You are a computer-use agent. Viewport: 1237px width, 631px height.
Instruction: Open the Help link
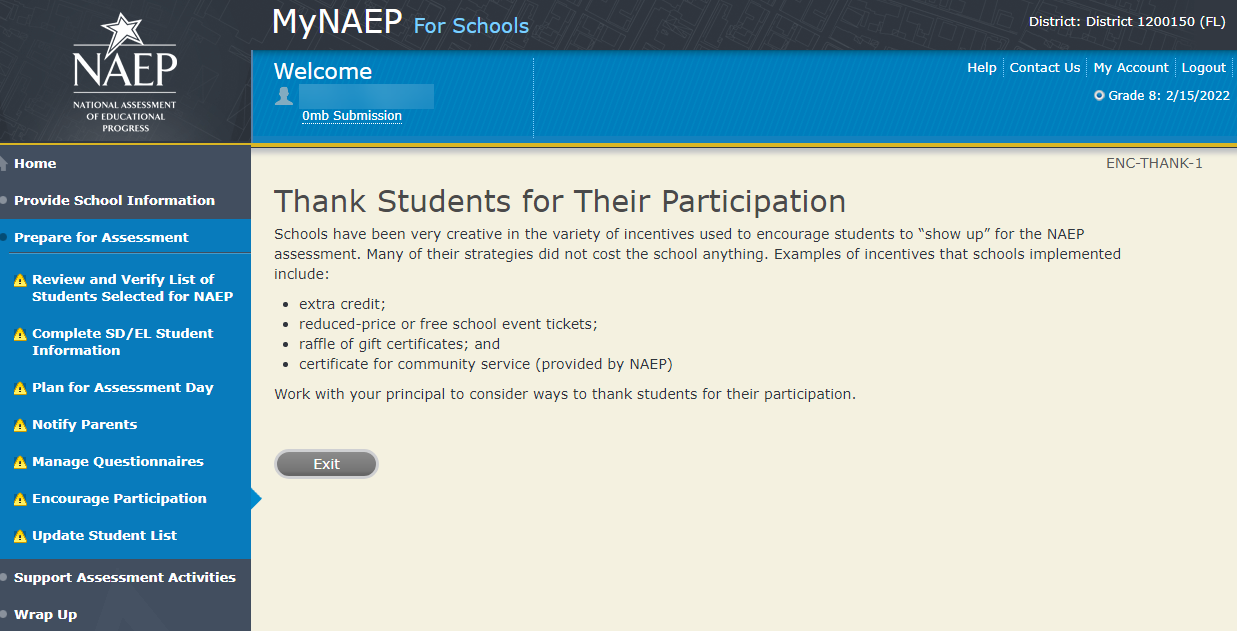click(981, 68)
